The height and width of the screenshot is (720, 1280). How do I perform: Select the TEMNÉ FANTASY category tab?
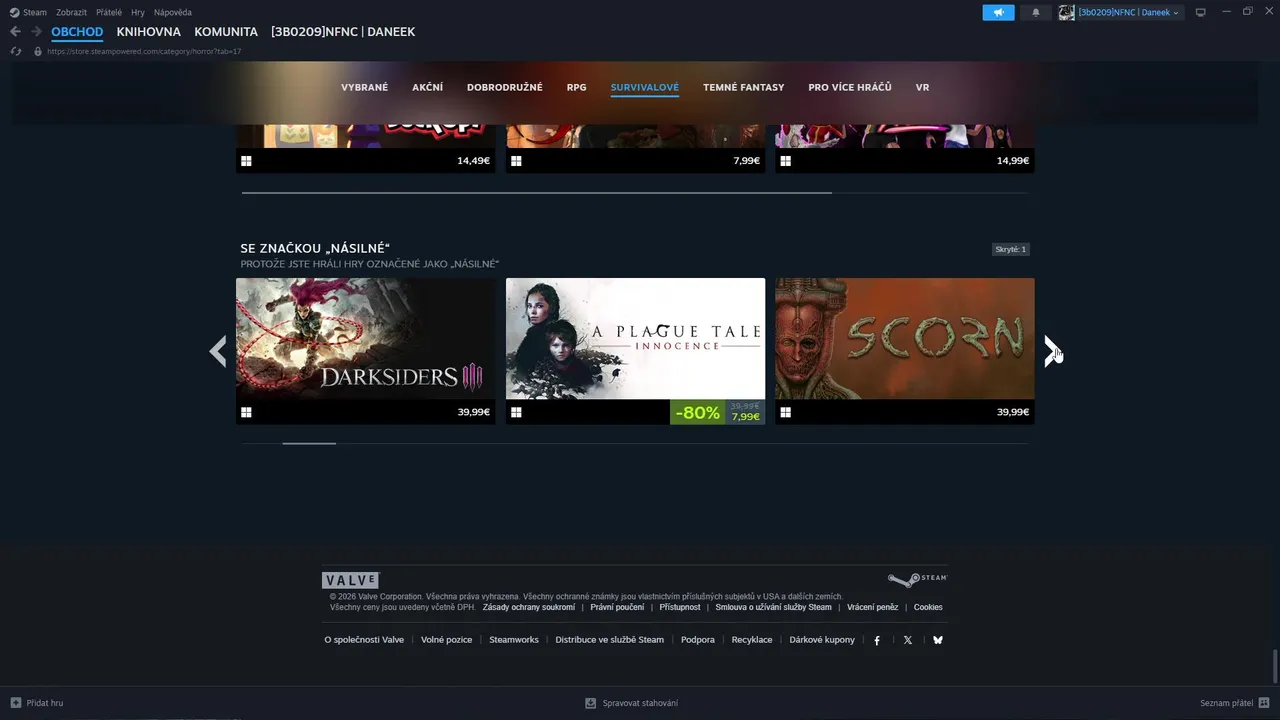pos(743,87)
